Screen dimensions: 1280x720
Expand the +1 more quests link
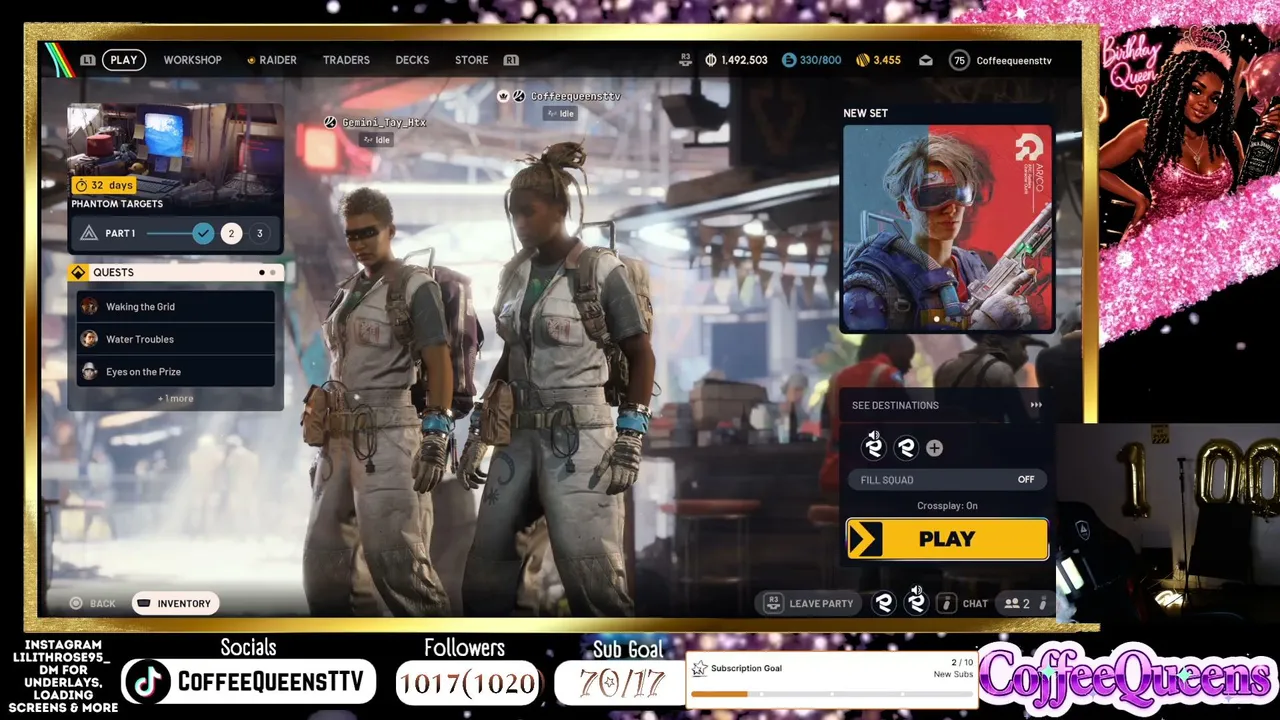click(175, 398)
